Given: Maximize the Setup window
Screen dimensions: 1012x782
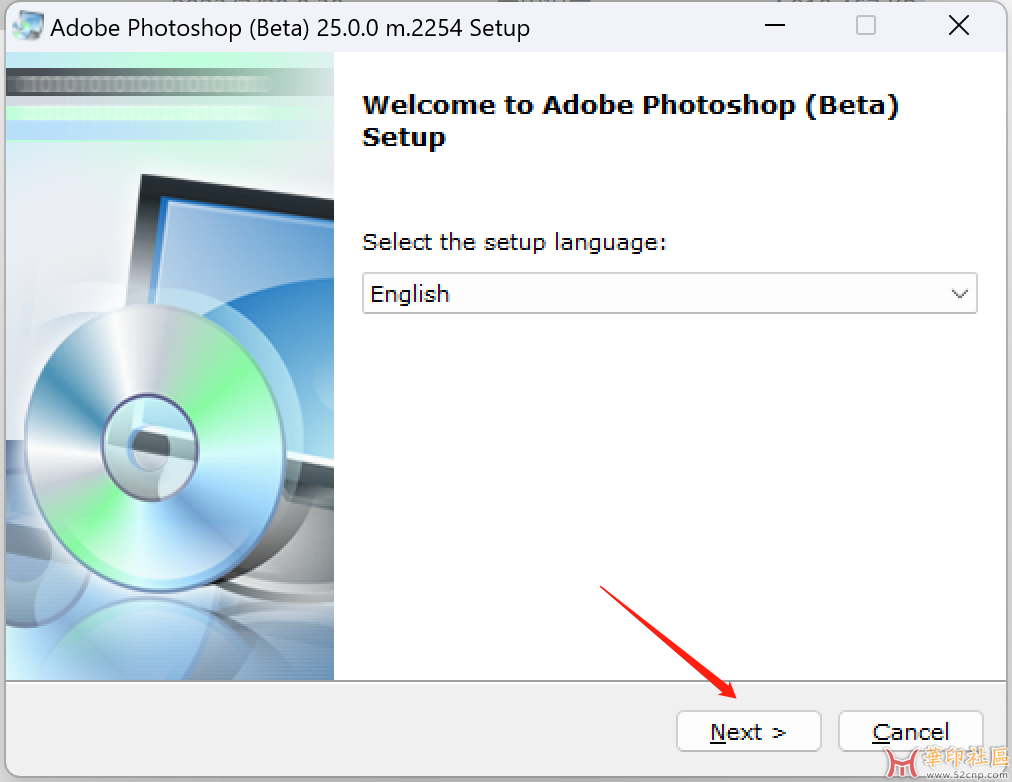Looking at the screenshot, I should pos(866,26).
